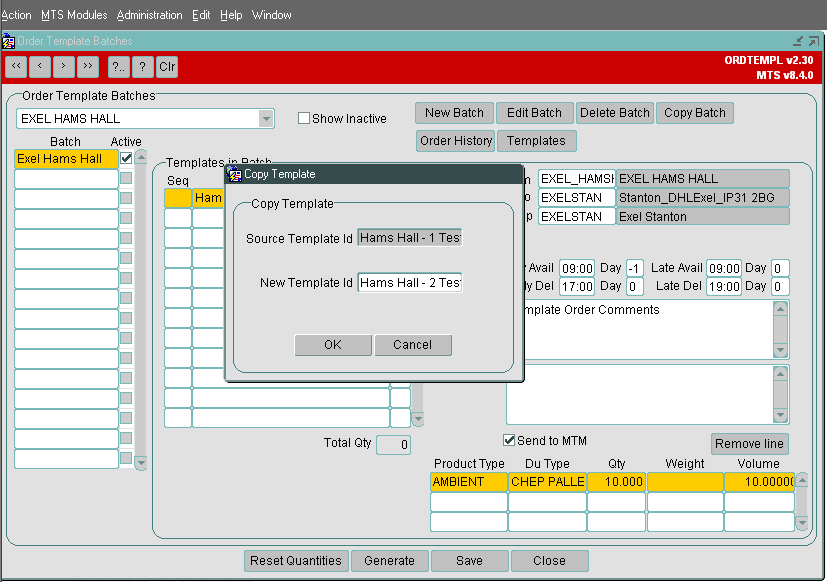Go to first record with << button
Image resolution: width=827 pixels, height=582 pixels.
(16, 67)
